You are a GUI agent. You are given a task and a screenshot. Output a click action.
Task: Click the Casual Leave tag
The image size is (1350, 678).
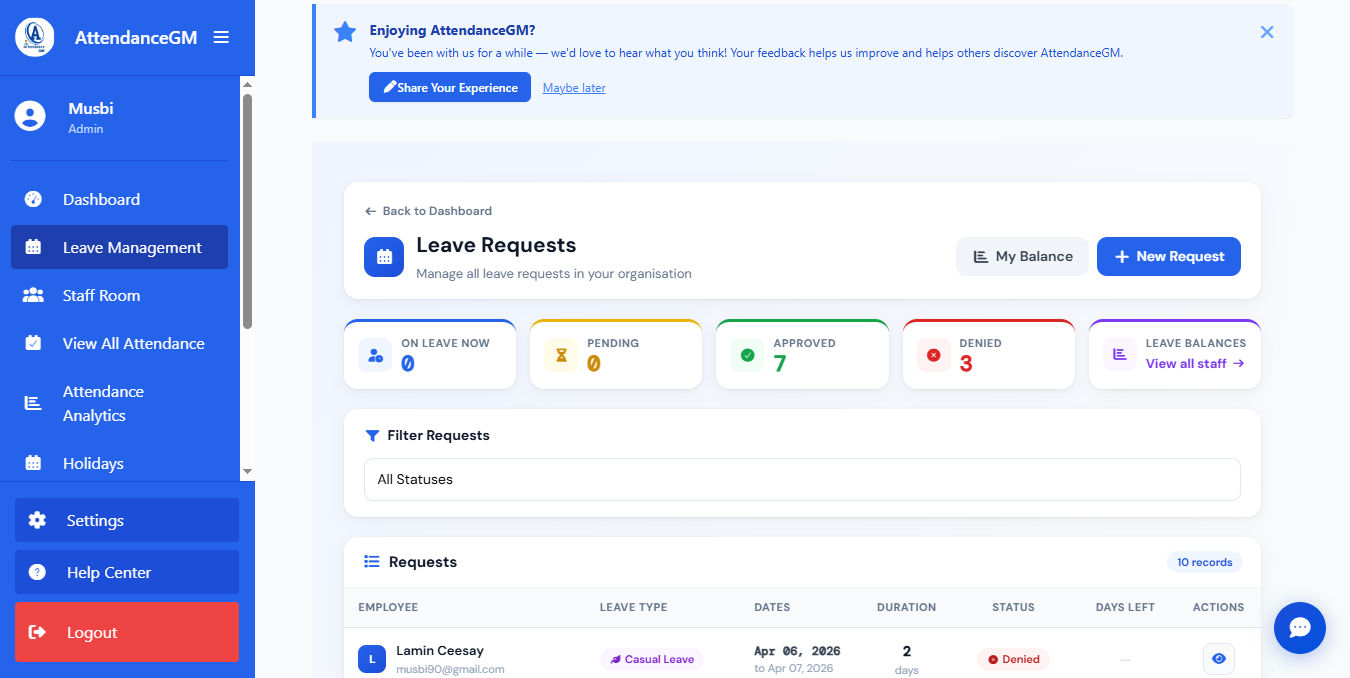tap(652, 659)
